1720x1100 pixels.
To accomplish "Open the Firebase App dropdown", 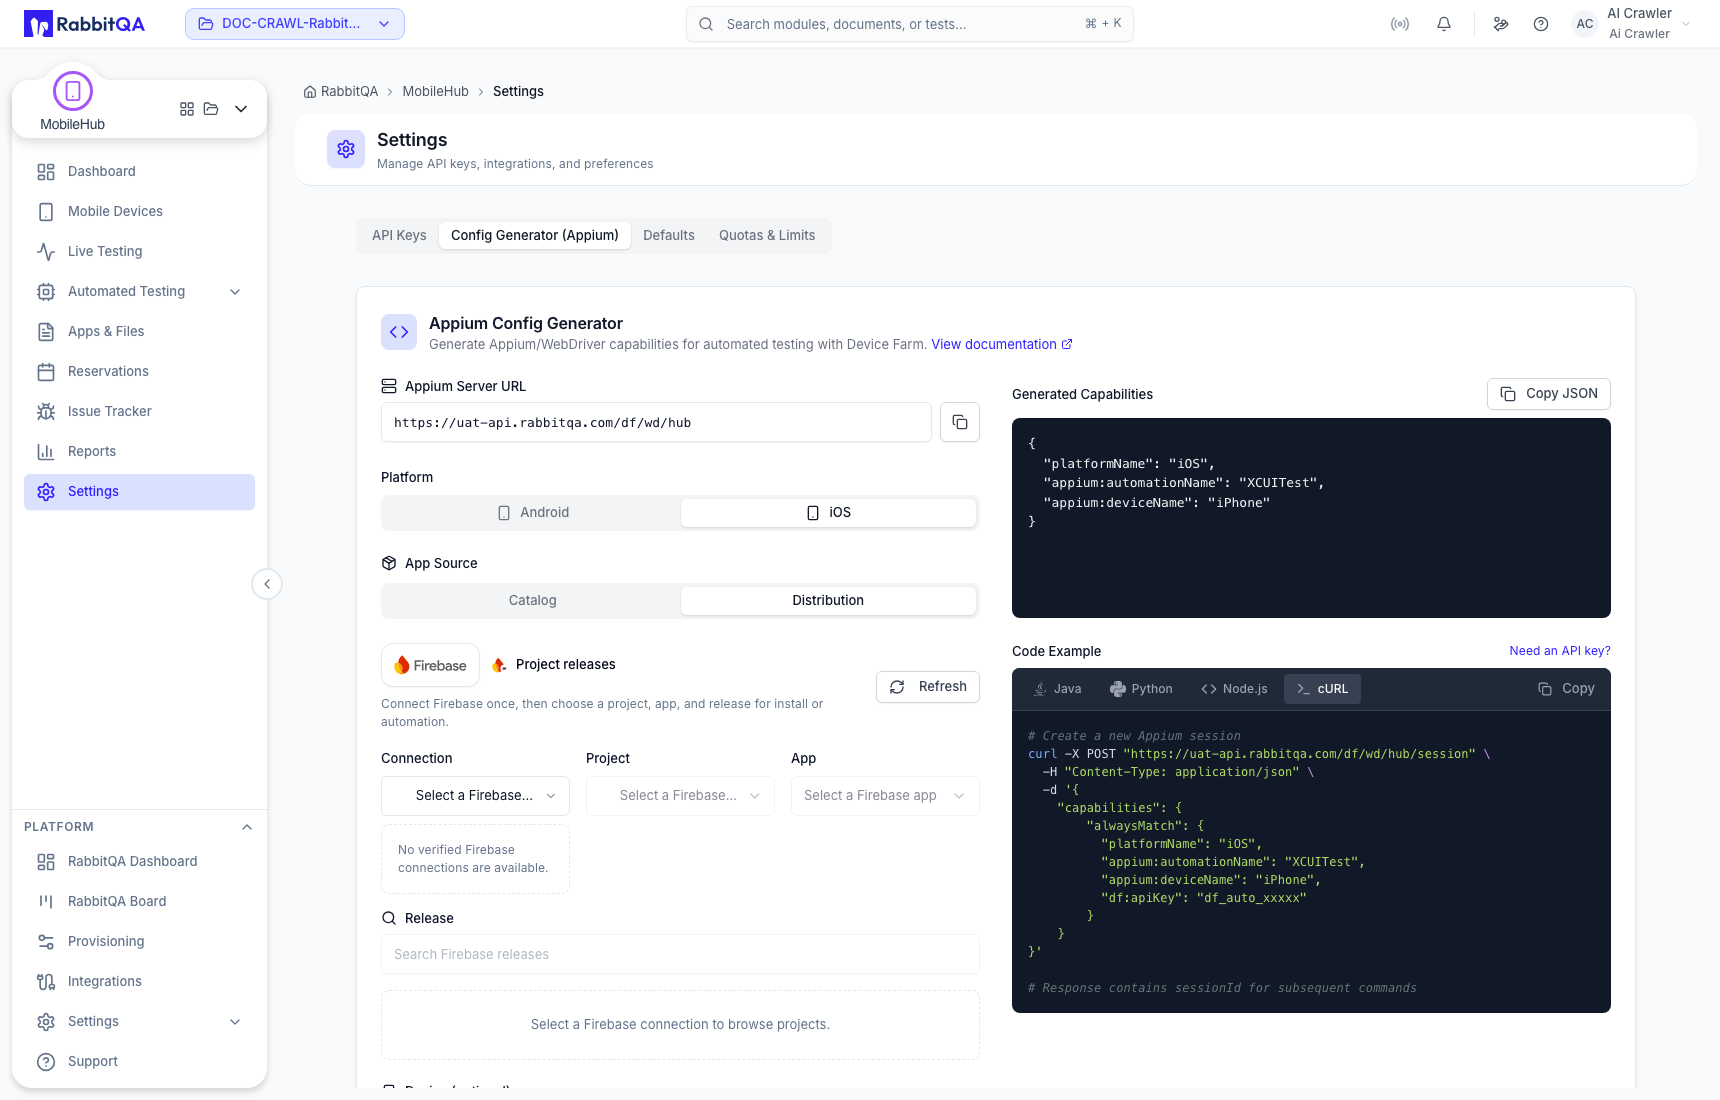I will pos(885,796).
